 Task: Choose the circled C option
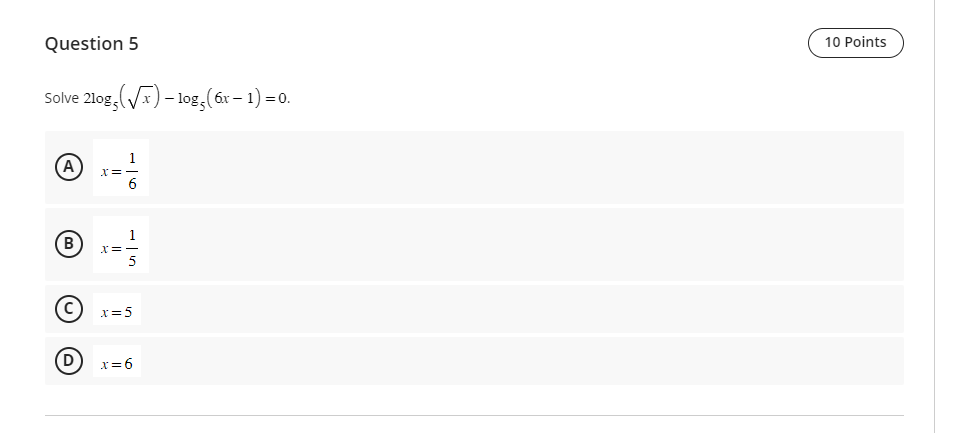pos(68,309)
